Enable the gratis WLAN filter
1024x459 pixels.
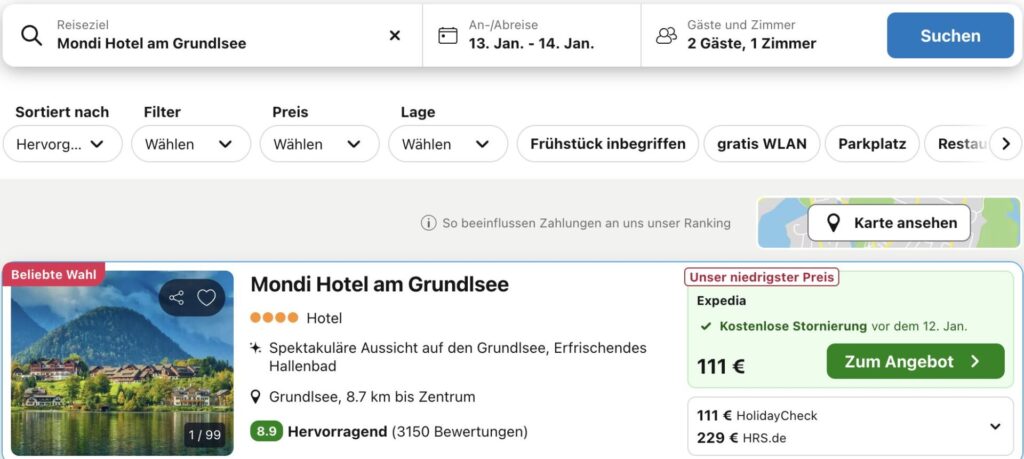click(761, 144)
